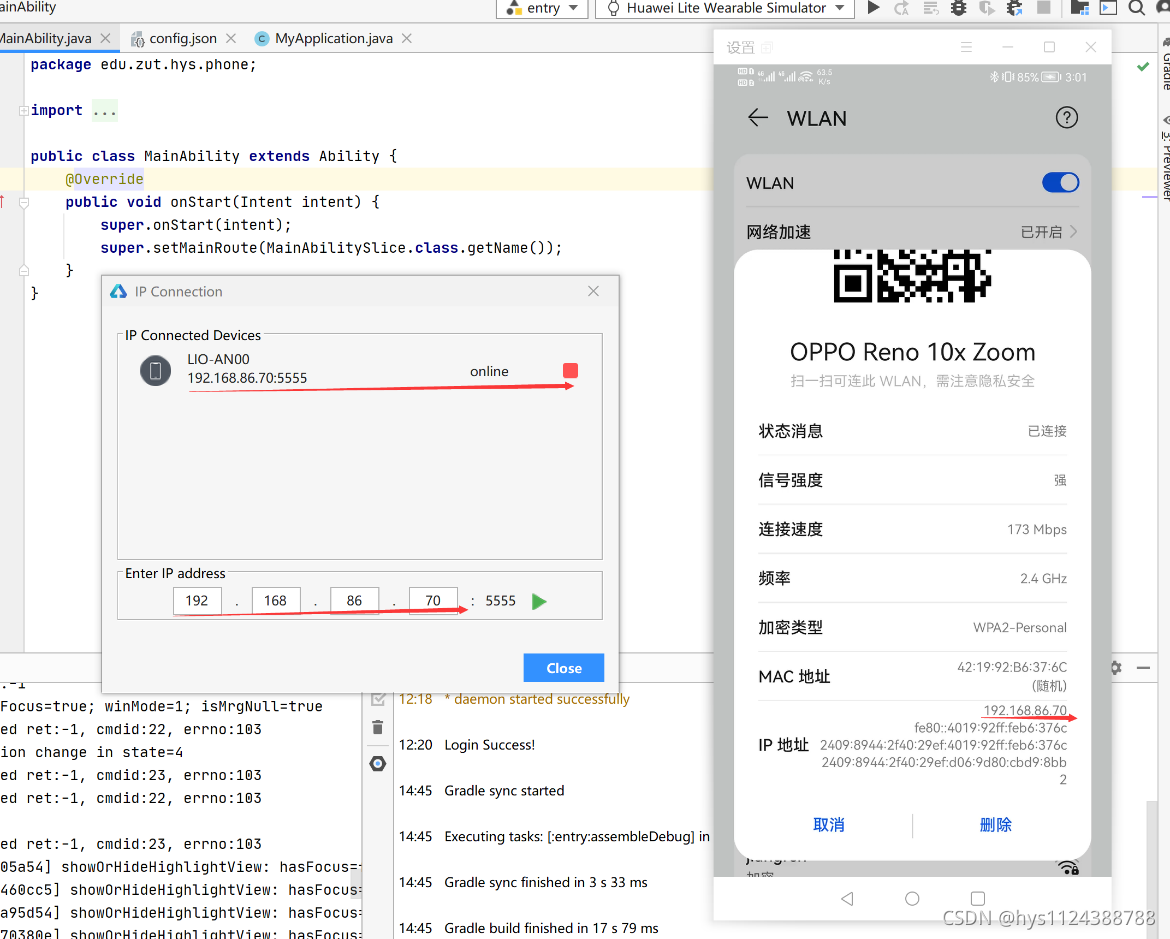Screen dimensions: 1170x939
Task: Click the coverage shield-run icon
Action: point(986,8)
